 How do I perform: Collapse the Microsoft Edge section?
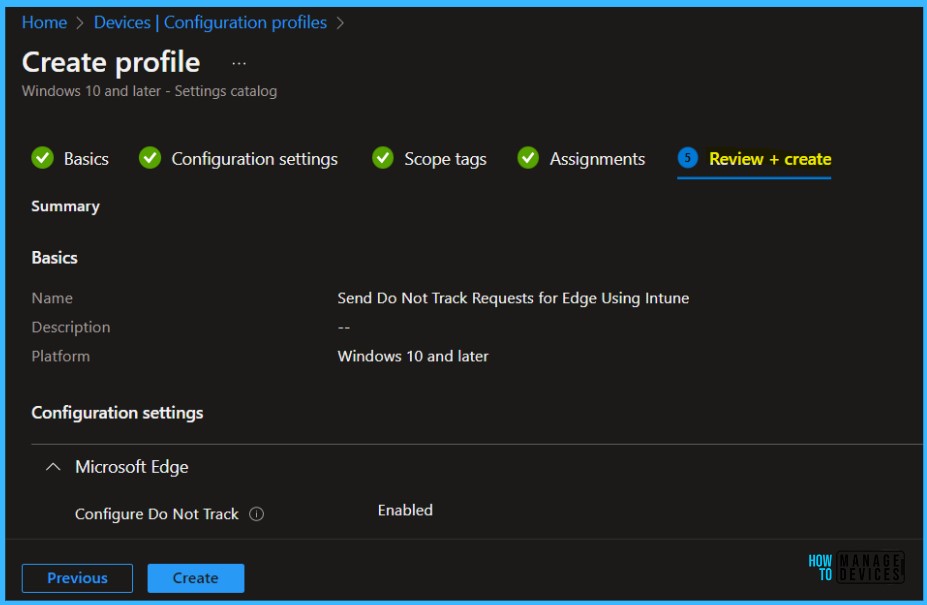click(x=53, y=467)
